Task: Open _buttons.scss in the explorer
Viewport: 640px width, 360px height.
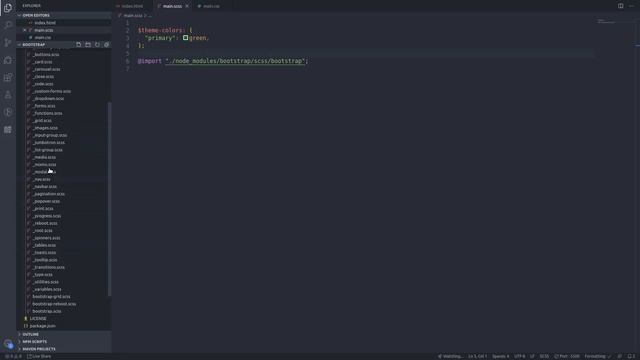Action: coord(46,55)
